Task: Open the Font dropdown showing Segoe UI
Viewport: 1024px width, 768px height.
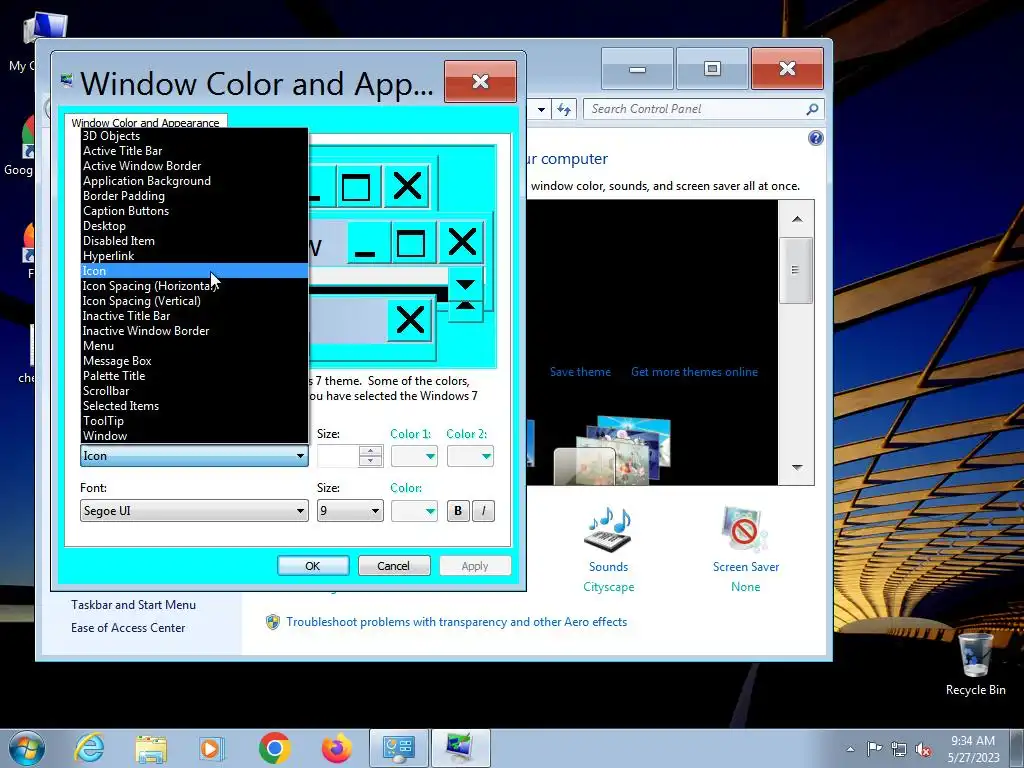Action: (x=194, y=511)
